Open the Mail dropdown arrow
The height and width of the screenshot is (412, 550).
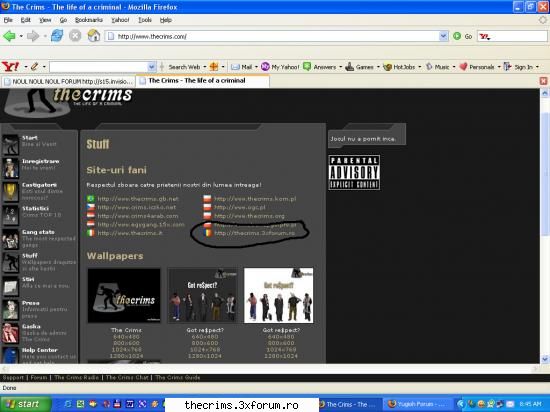[x=256, y=67]
